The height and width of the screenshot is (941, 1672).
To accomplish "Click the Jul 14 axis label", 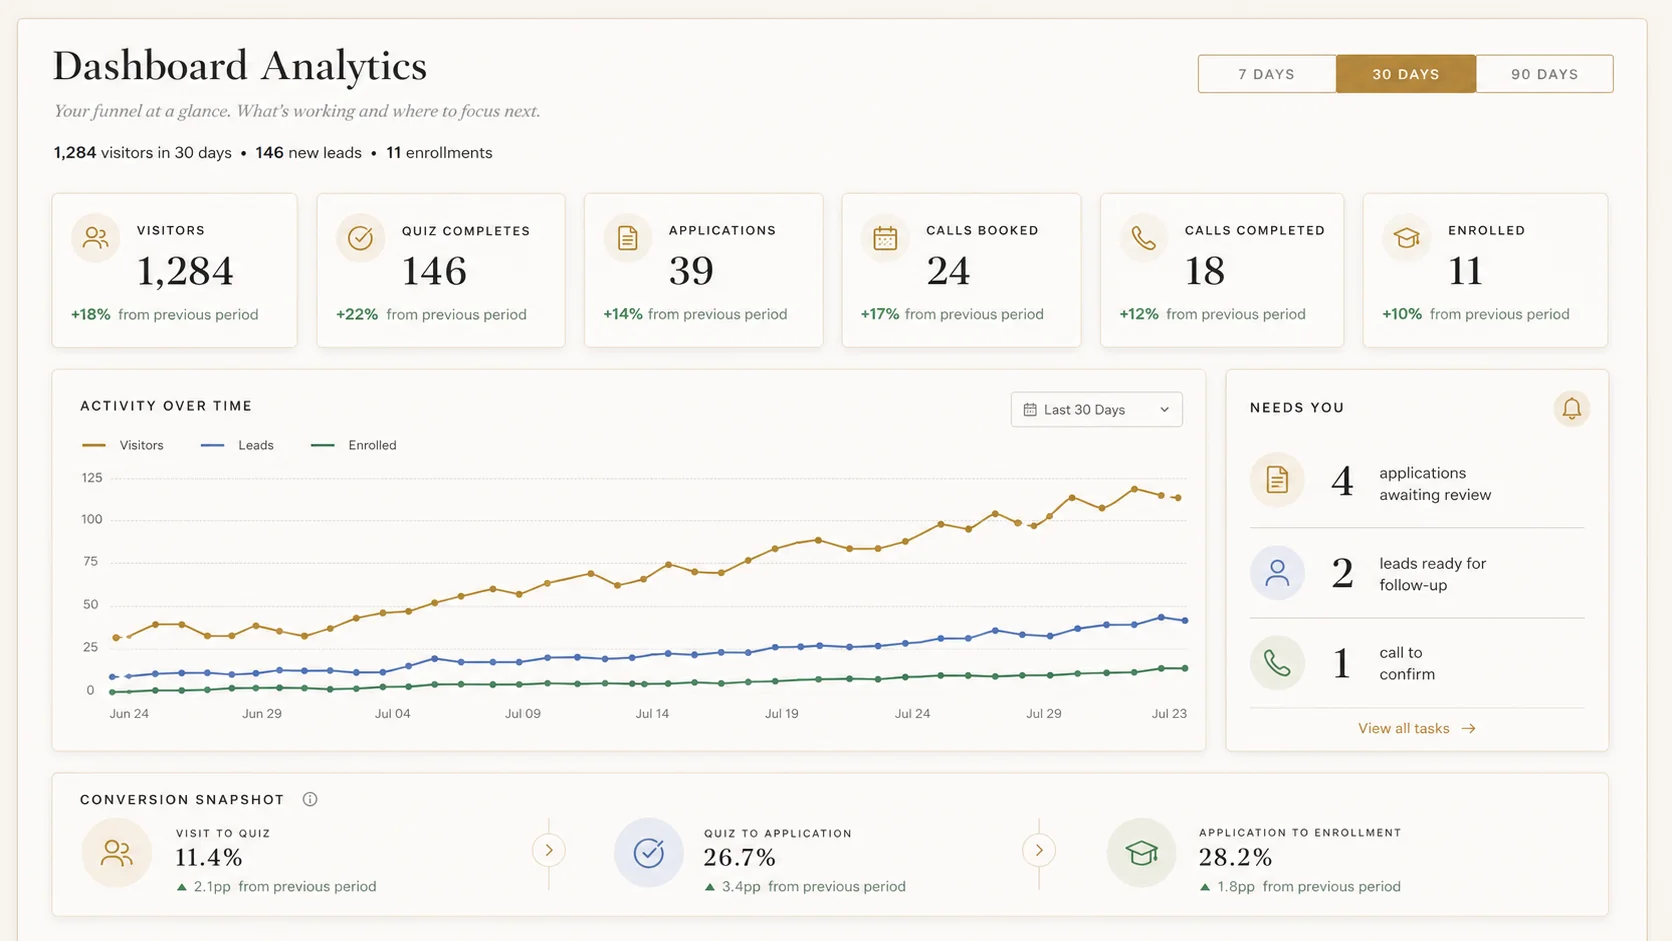I will tap(652, 714).
